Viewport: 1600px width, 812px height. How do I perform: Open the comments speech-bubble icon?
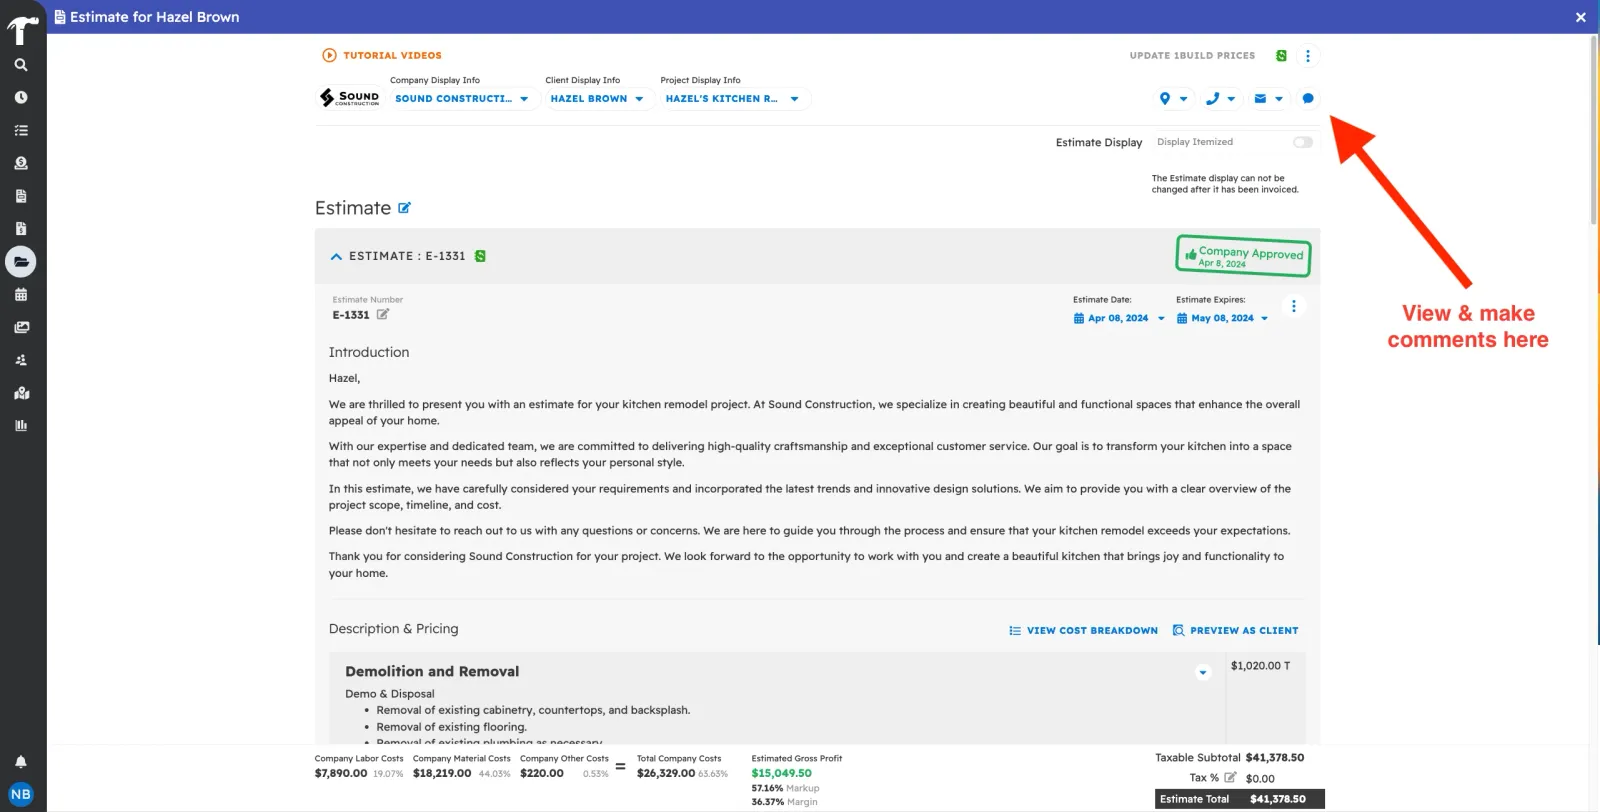pyautogui.click(x=1308, y=99)
